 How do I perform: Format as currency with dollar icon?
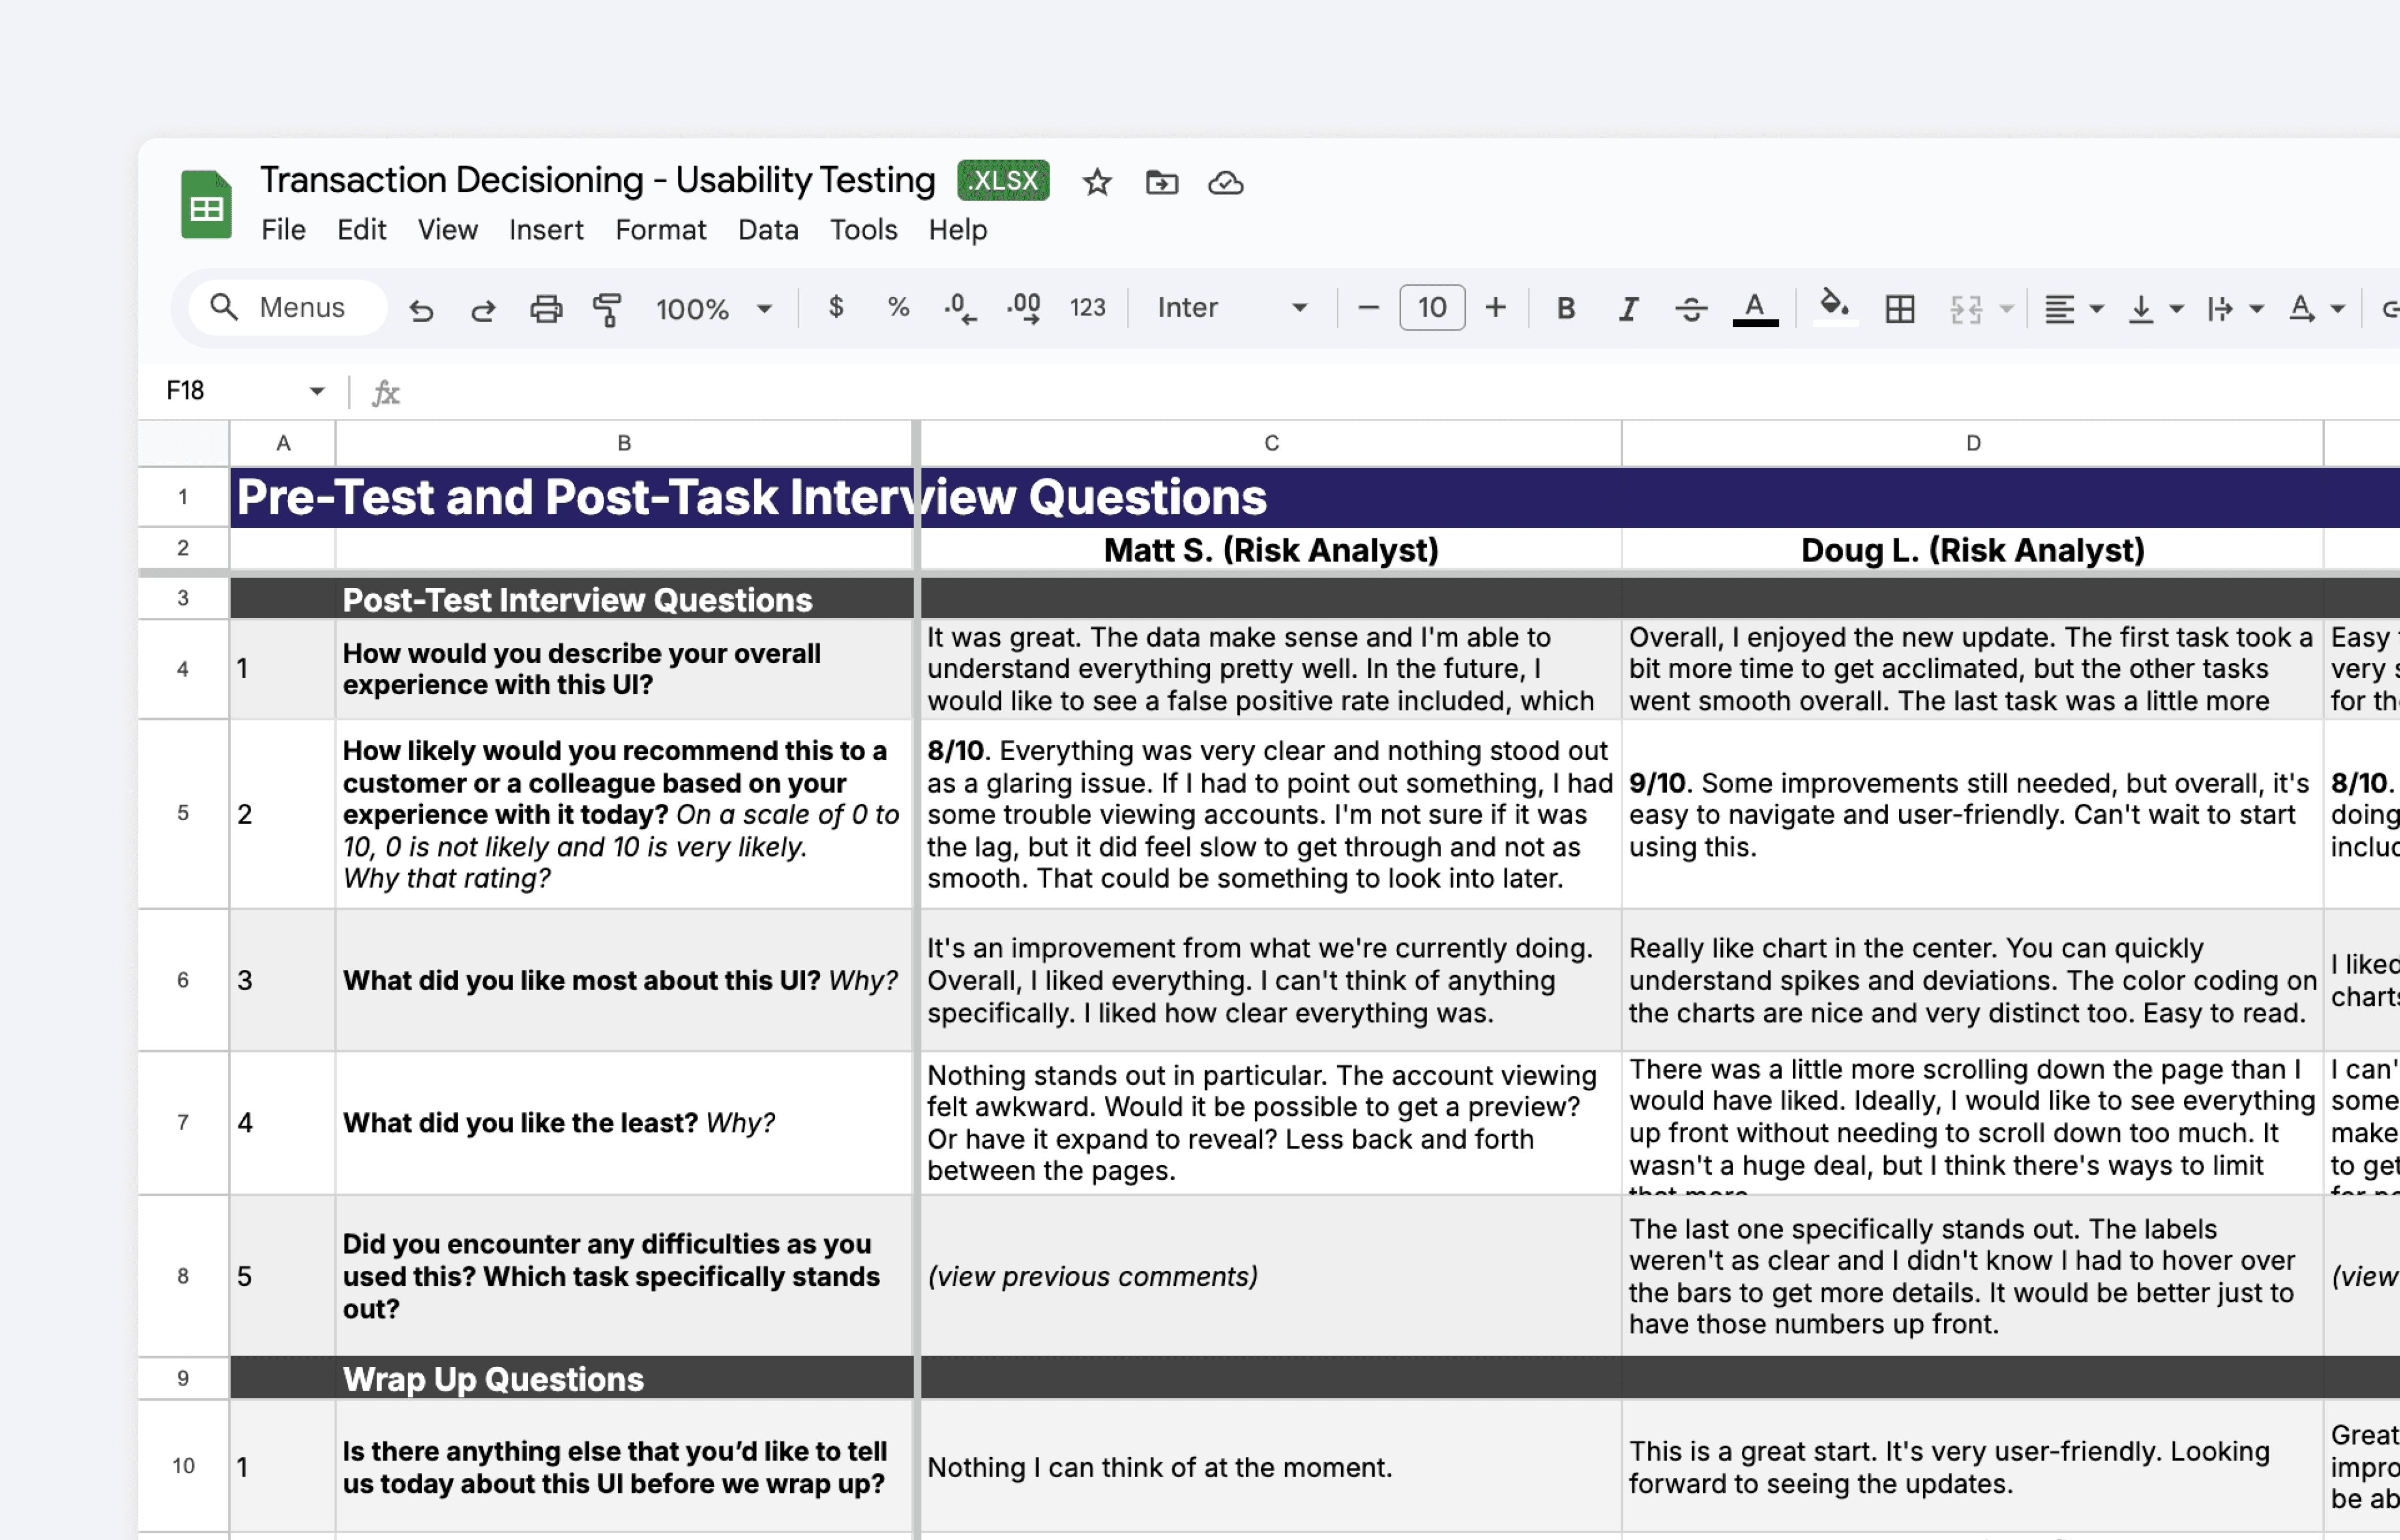point(836,307)
